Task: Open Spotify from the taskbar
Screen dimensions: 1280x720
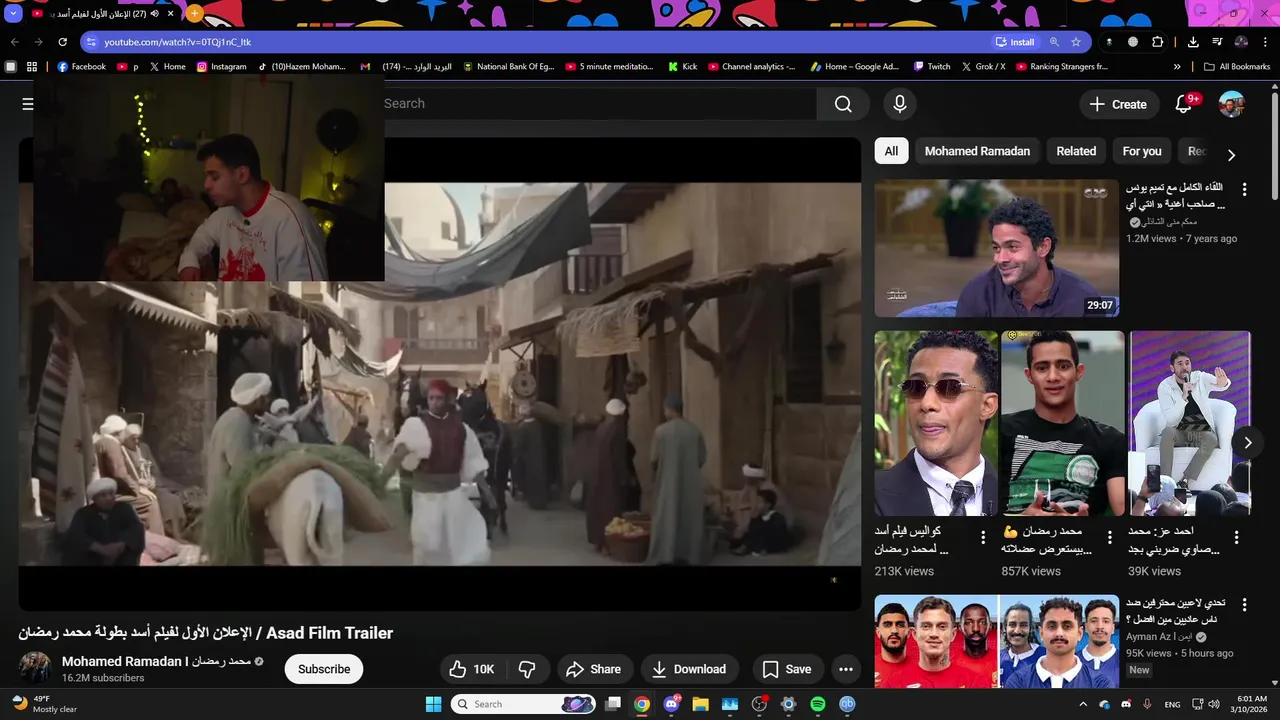Action: click(x=817, y=704)
